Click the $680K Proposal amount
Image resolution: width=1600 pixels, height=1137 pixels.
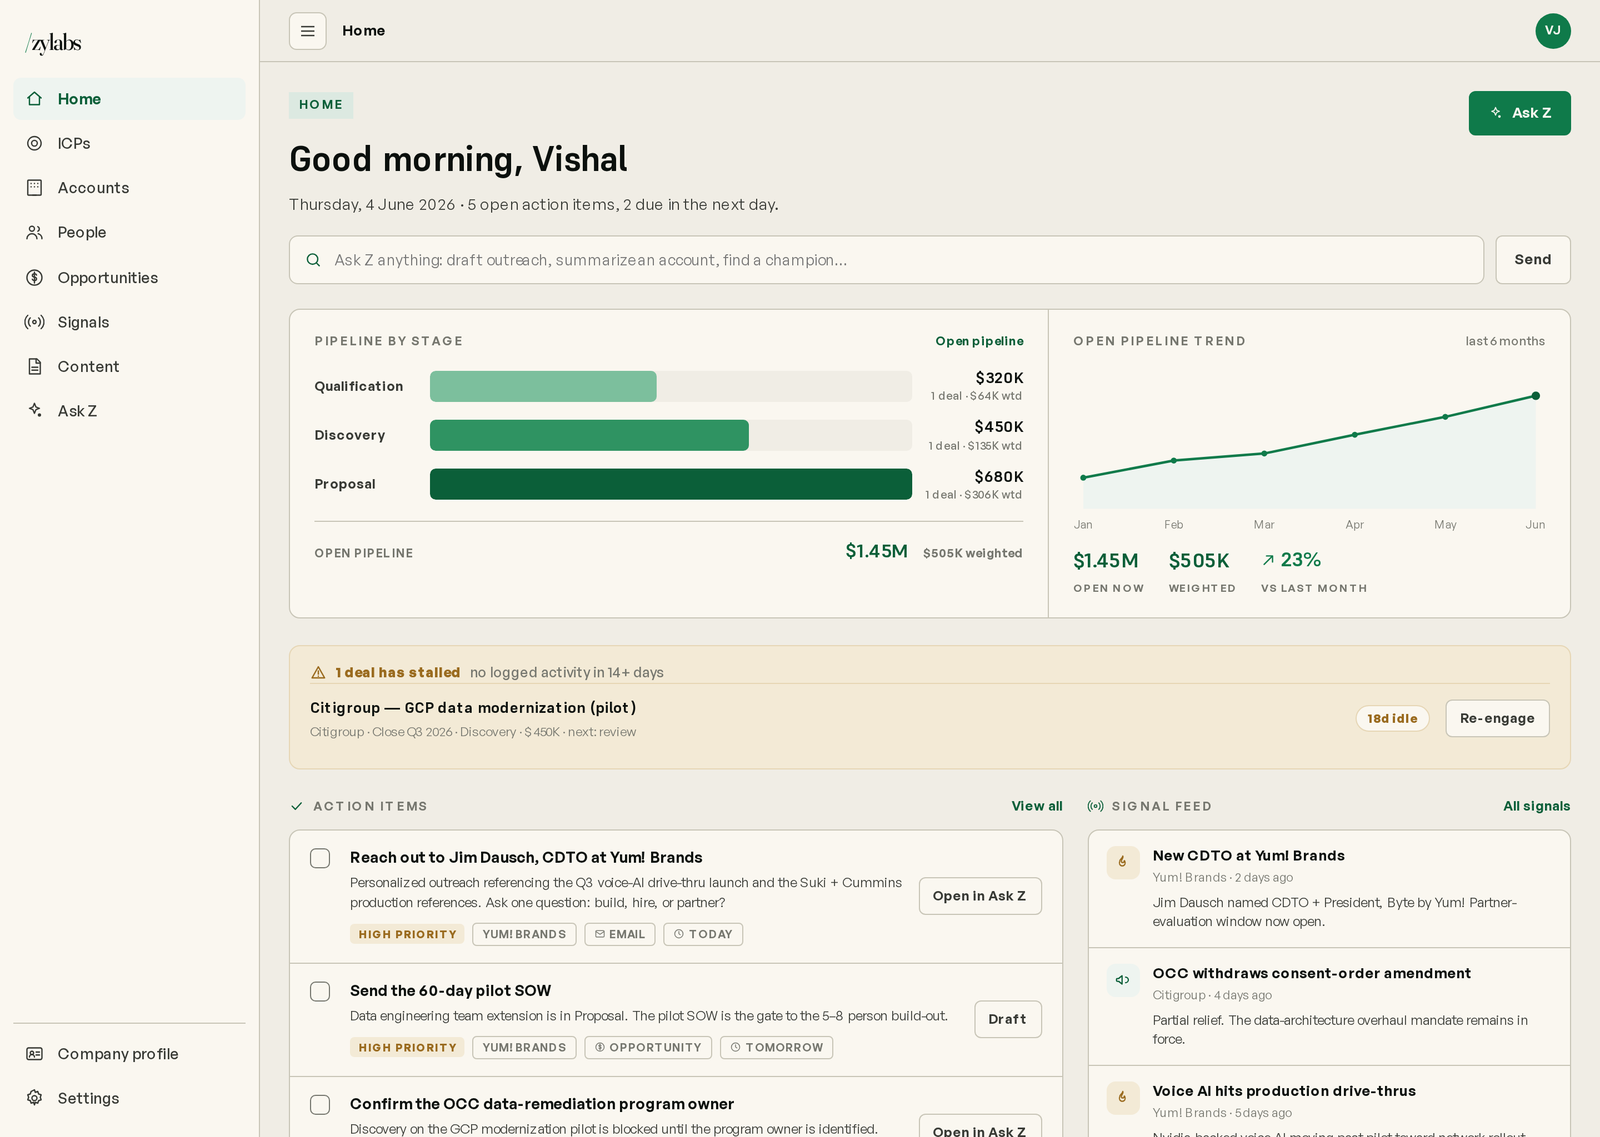[999, 477]
